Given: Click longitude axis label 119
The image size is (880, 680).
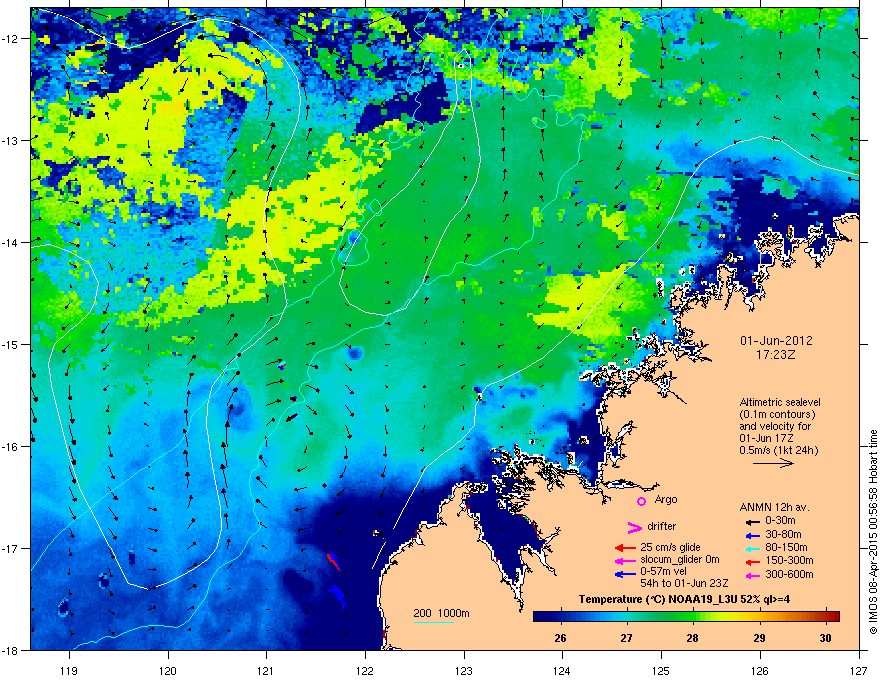Looking at the screenshot, I should click(69, 670).
